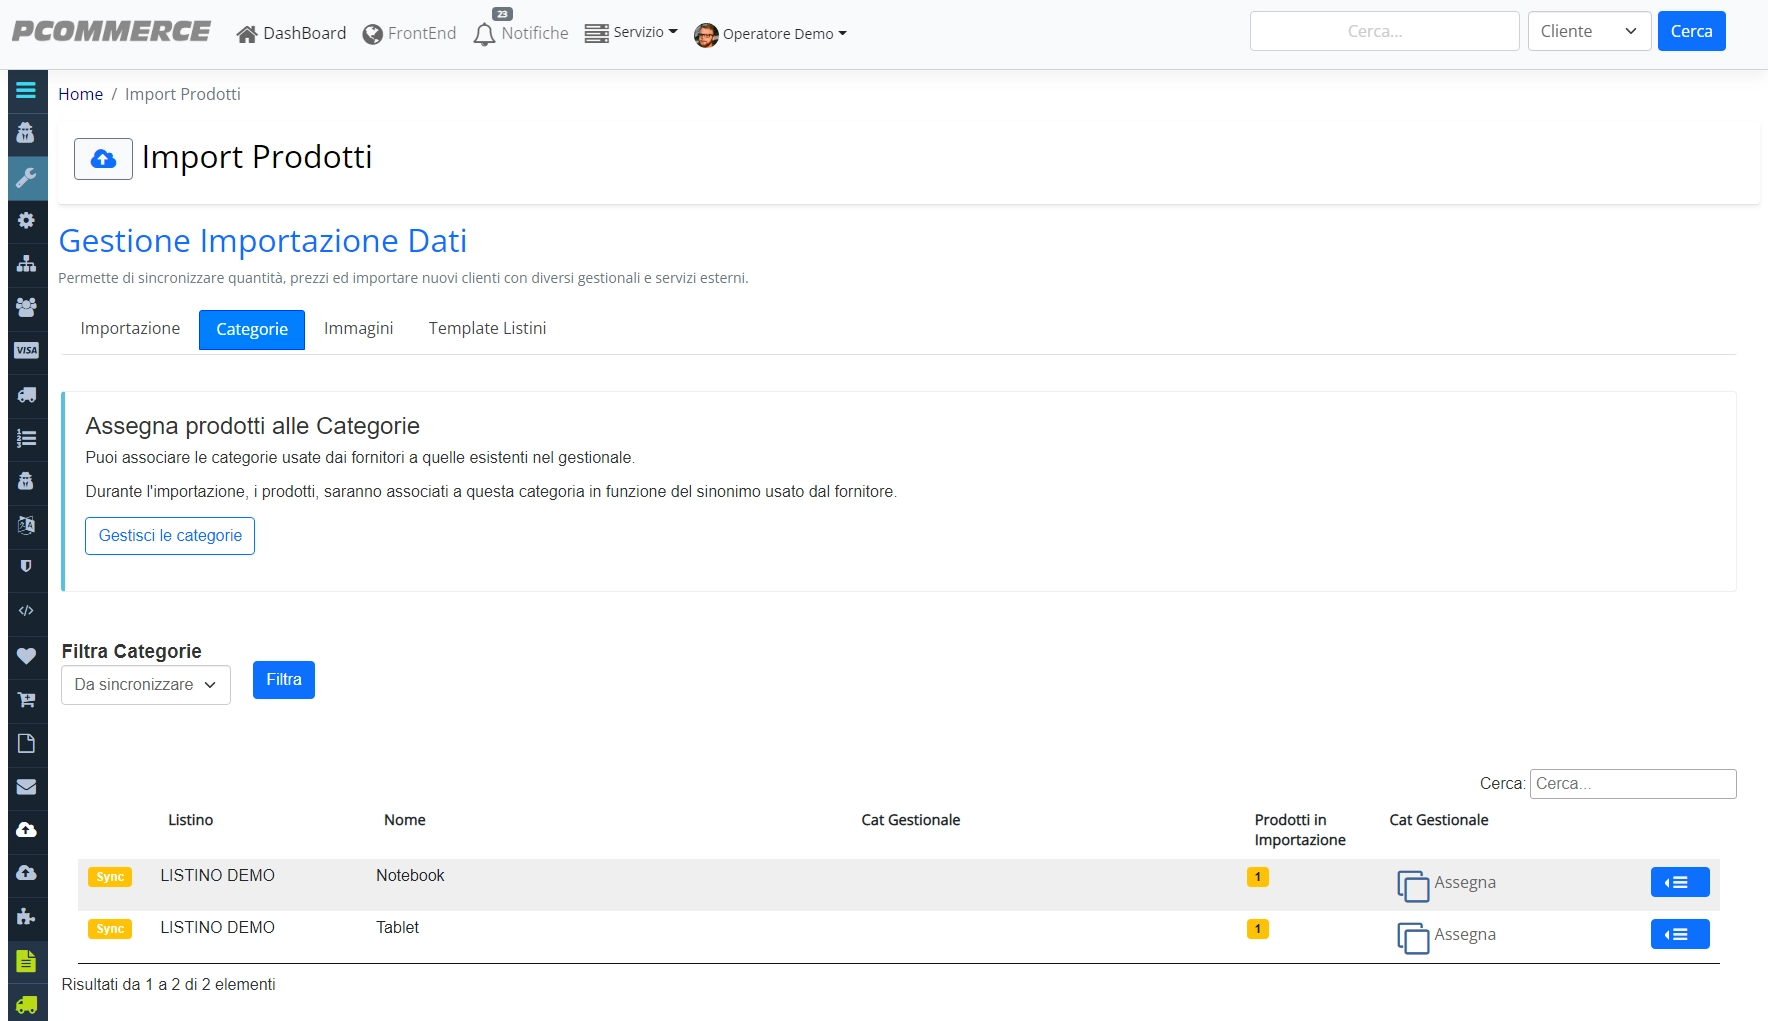
Task: Open the shopping cart sidebar item
Action: [26, 699]
